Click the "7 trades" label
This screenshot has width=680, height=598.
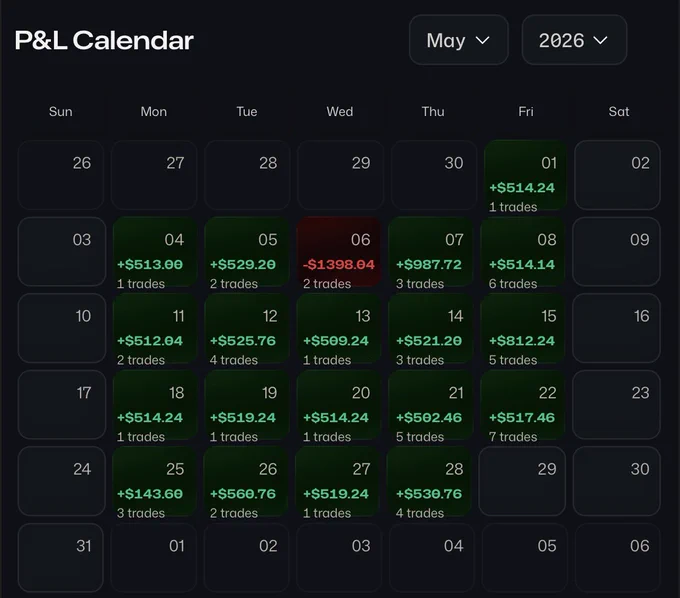(x=513, y=437)
